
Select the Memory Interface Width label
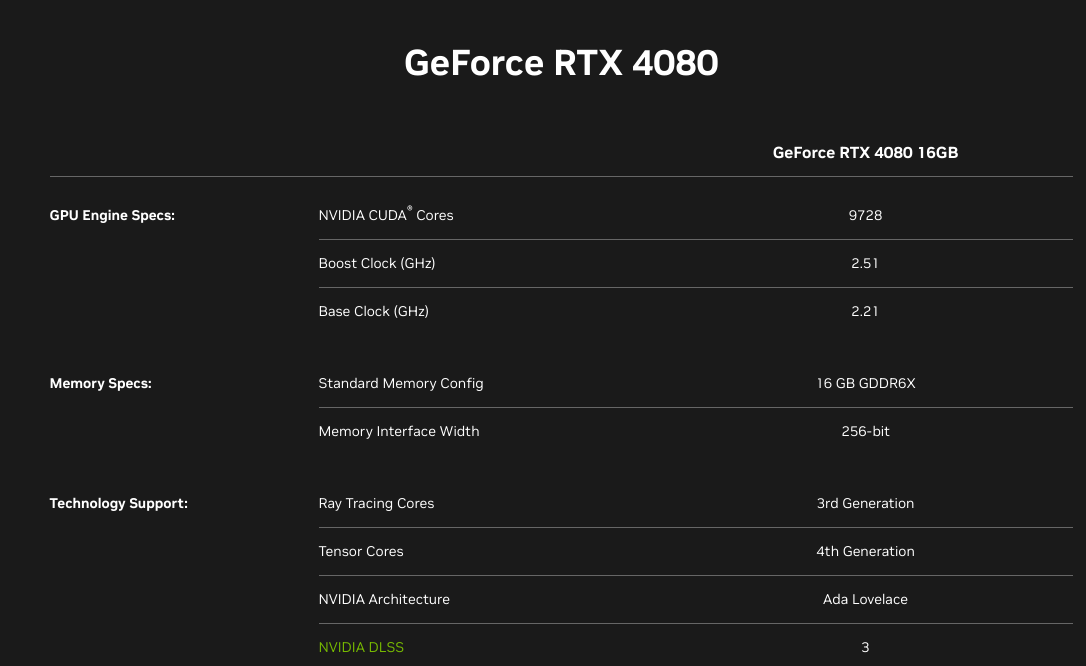(x=398, y=431)
